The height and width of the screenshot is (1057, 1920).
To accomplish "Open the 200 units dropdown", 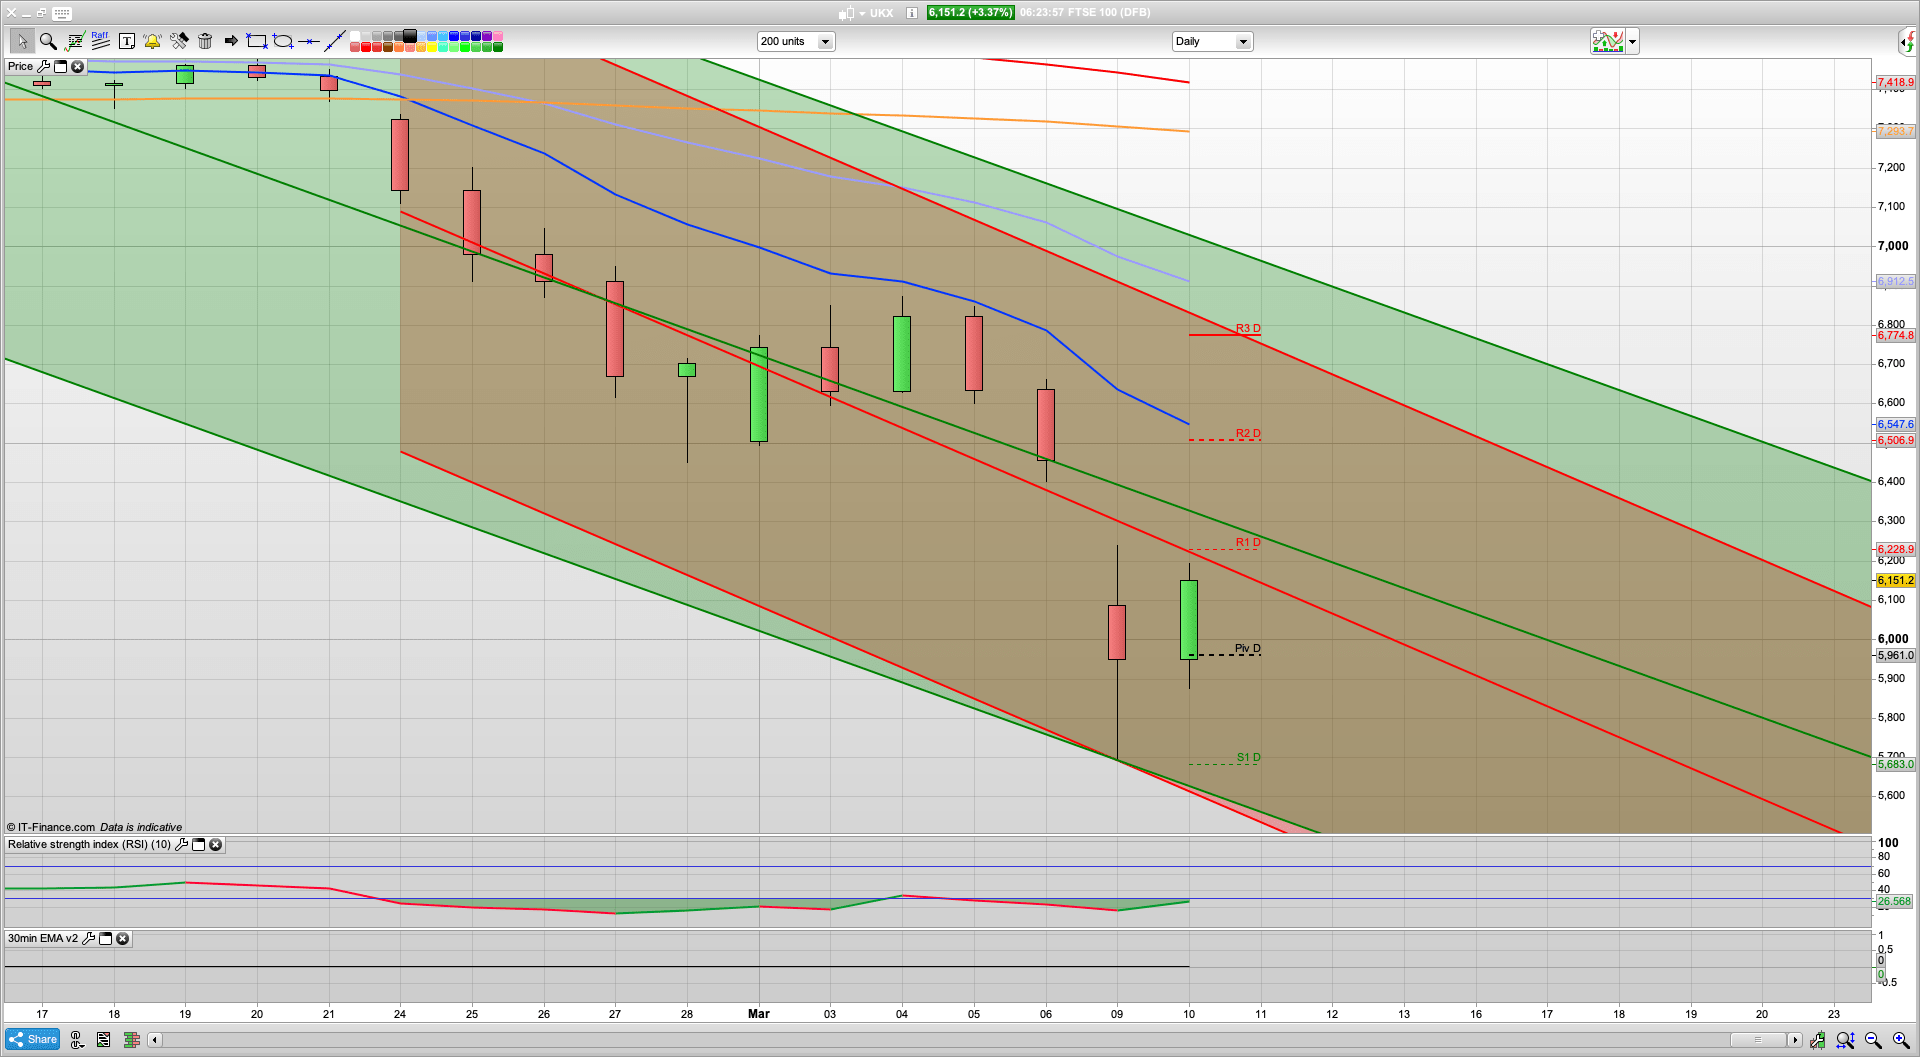I will pyautogui.click(x=825, y=42).
